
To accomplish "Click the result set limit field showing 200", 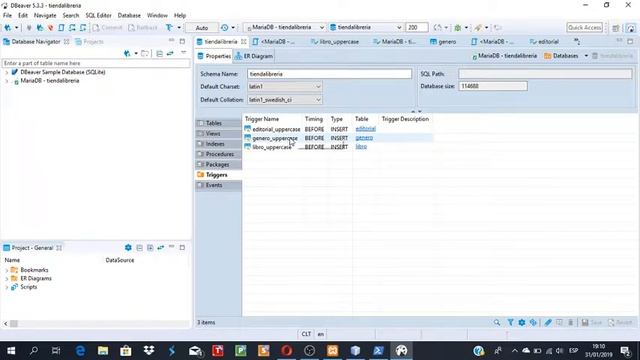I will [416, 27].
